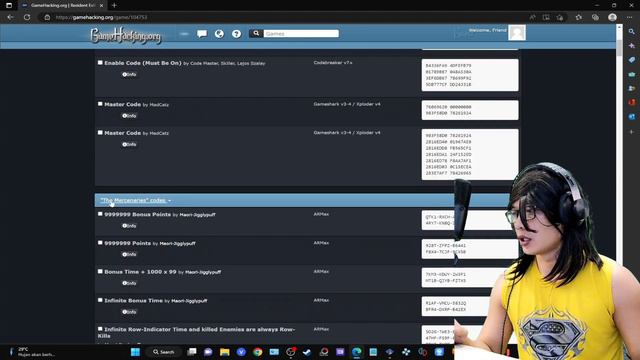Viewport: 640px width, 360px height.
Task: Reload the page with refresh icon
Action: pyautogui.click(x=27, y=17)
